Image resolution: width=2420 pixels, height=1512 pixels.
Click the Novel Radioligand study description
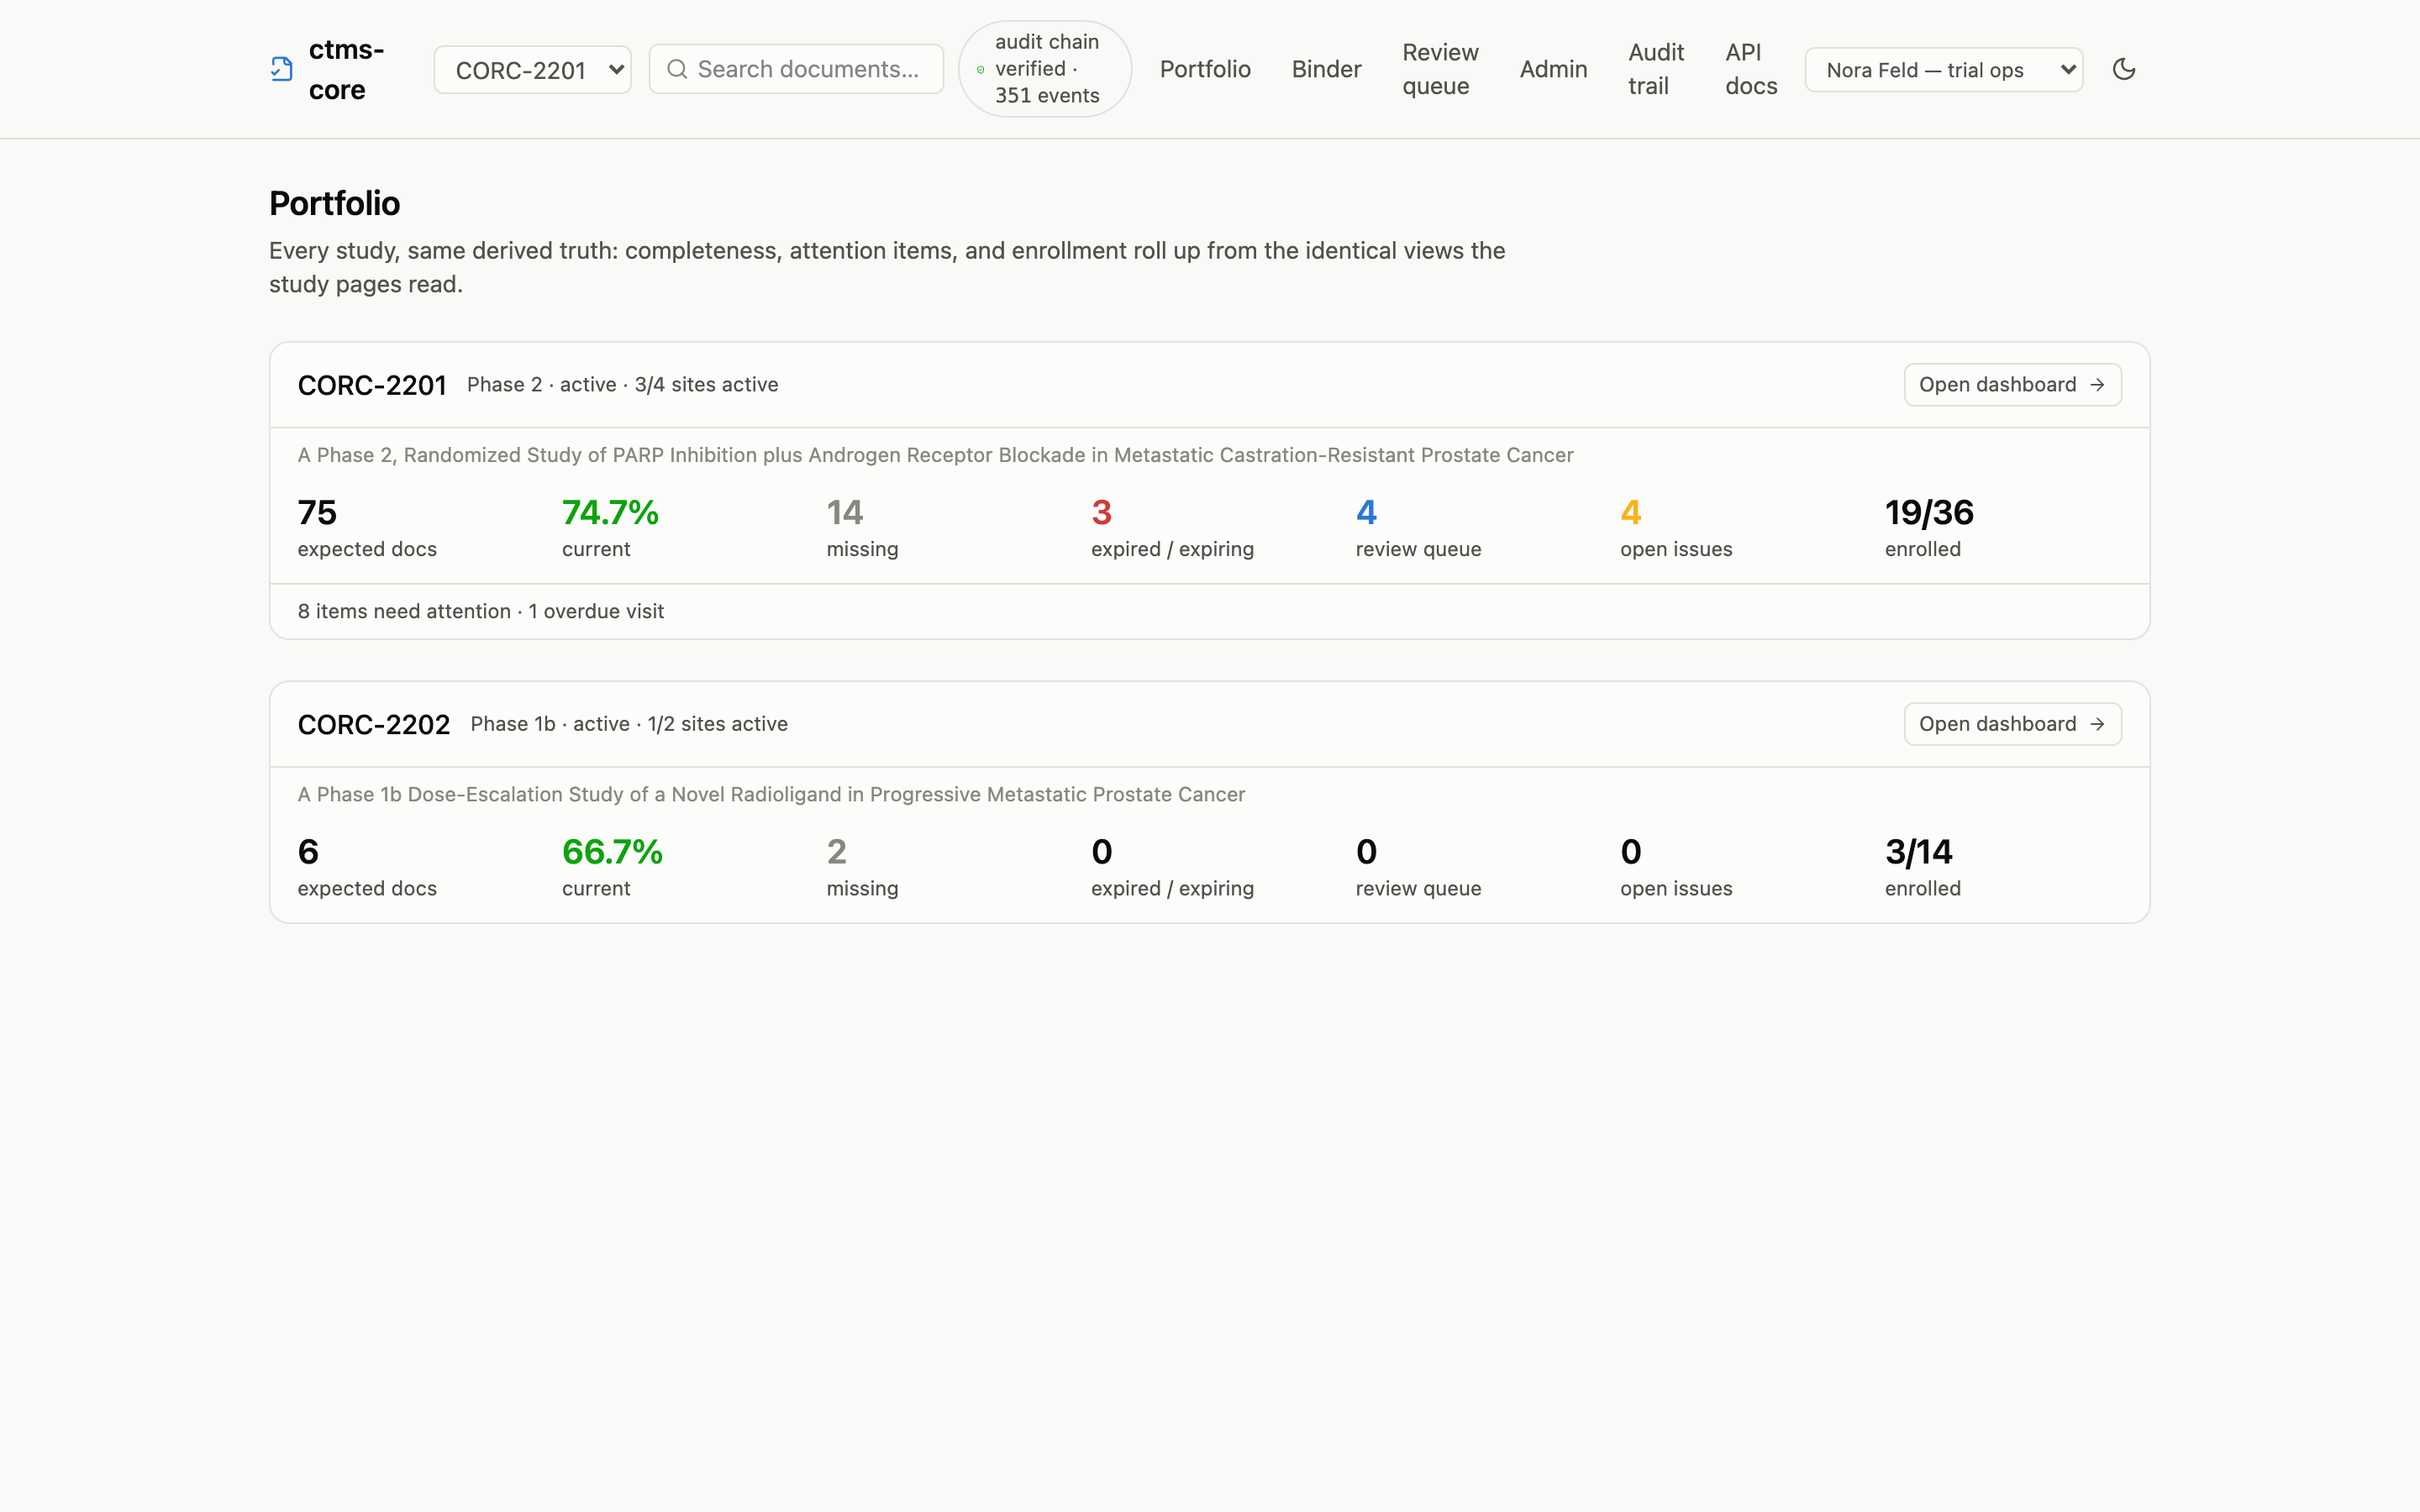coord(771,794)
